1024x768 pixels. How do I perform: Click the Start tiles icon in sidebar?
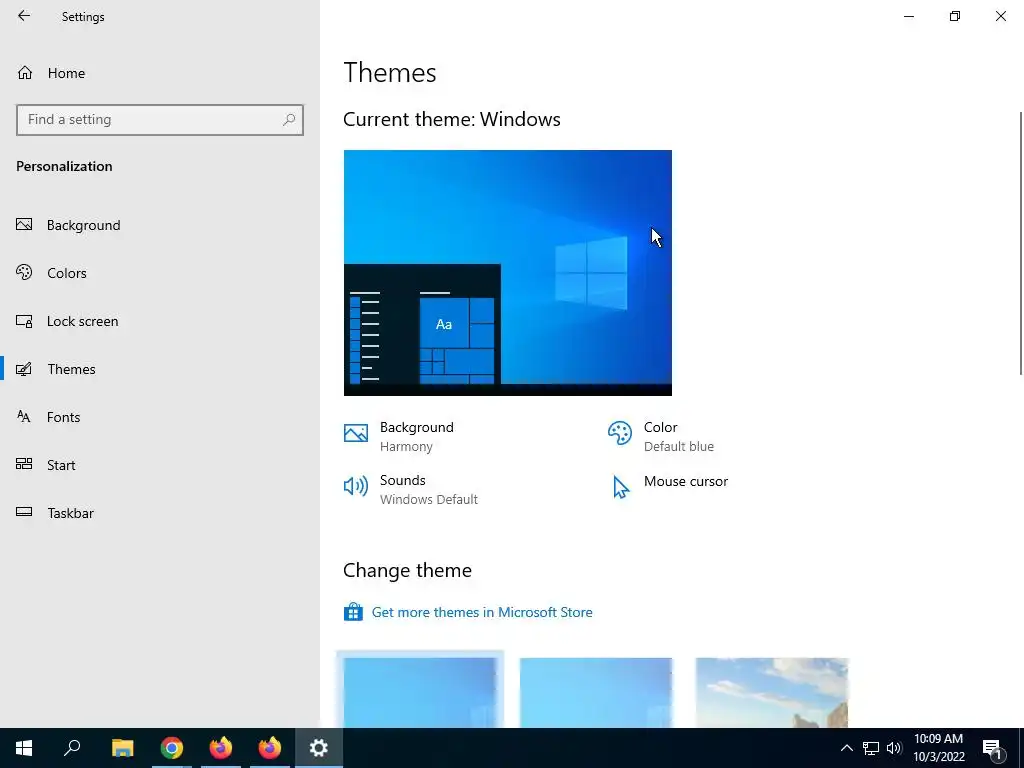(x=24, y=464)
